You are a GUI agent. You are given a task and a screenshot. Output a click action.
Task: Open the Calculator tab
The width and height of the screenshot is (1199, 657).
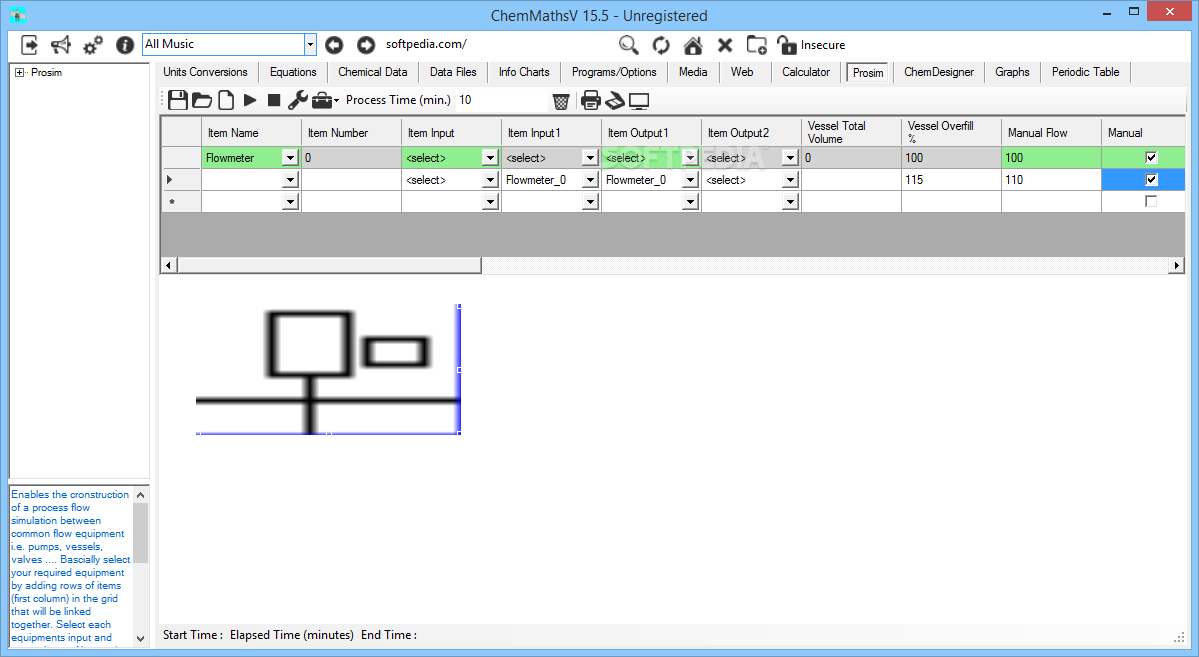[806, 72]
